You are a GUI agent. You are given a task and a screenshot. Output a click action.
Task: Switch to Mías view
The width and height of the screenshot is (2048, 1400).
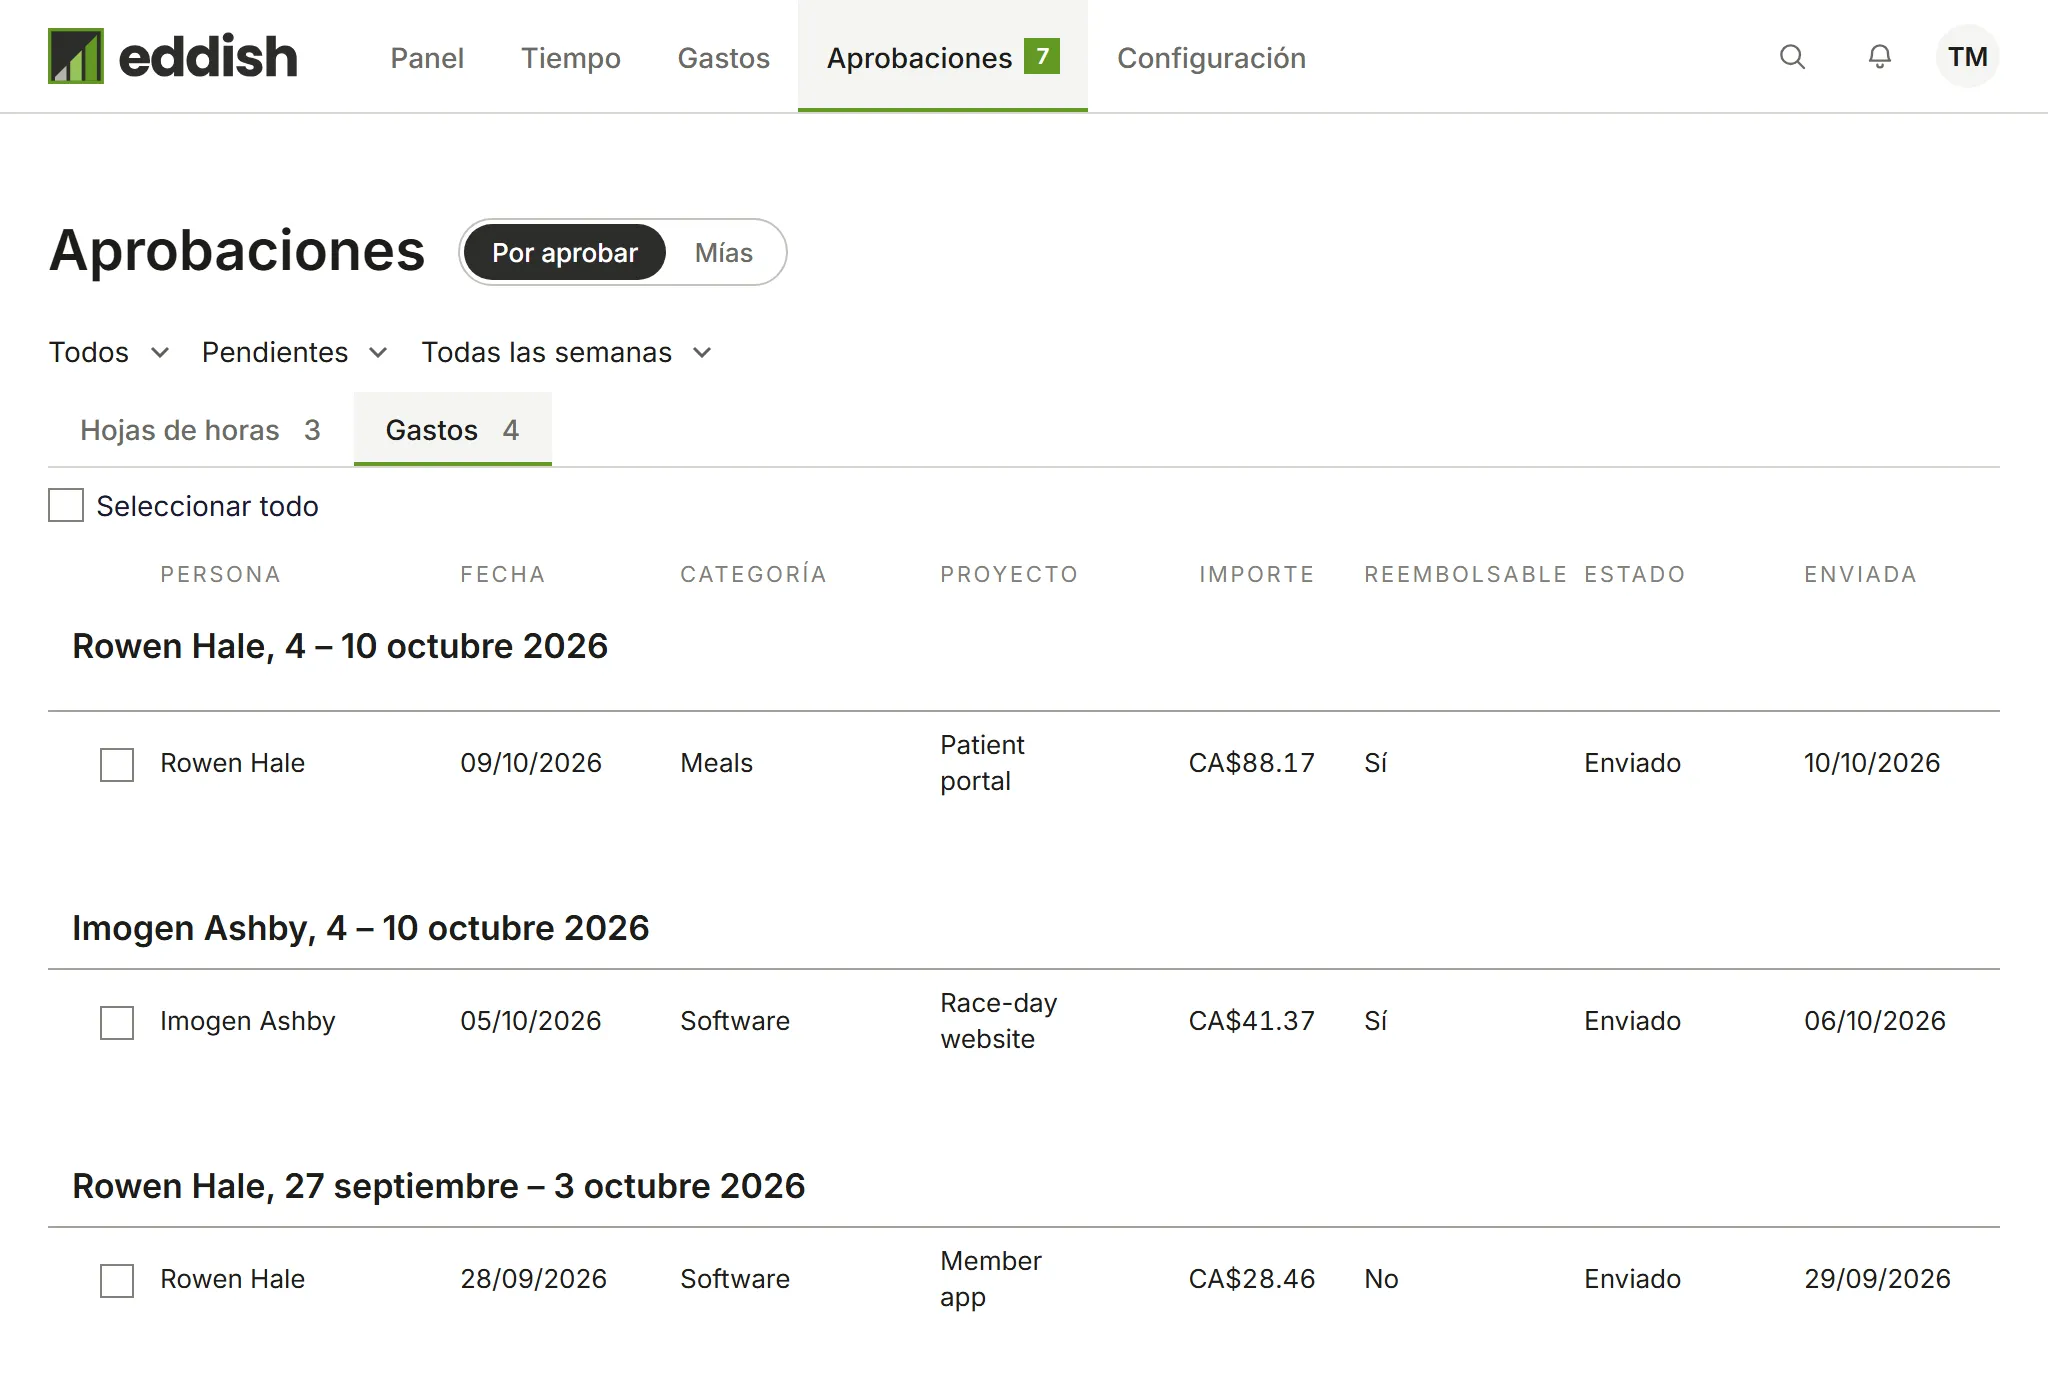724,252
